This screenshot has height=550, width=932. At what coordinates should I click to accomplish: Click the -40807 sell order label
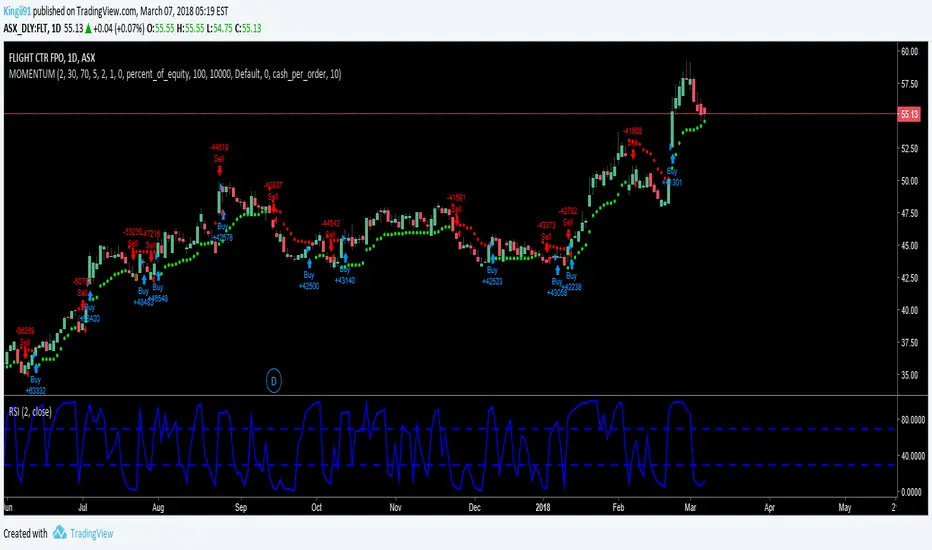(273, 185)
